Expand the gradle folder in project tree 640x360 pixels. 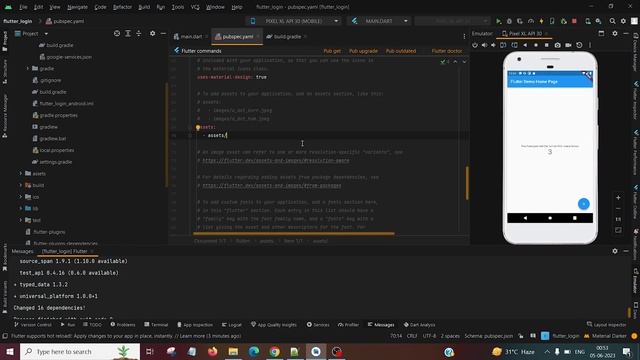(x=28, y=69)
